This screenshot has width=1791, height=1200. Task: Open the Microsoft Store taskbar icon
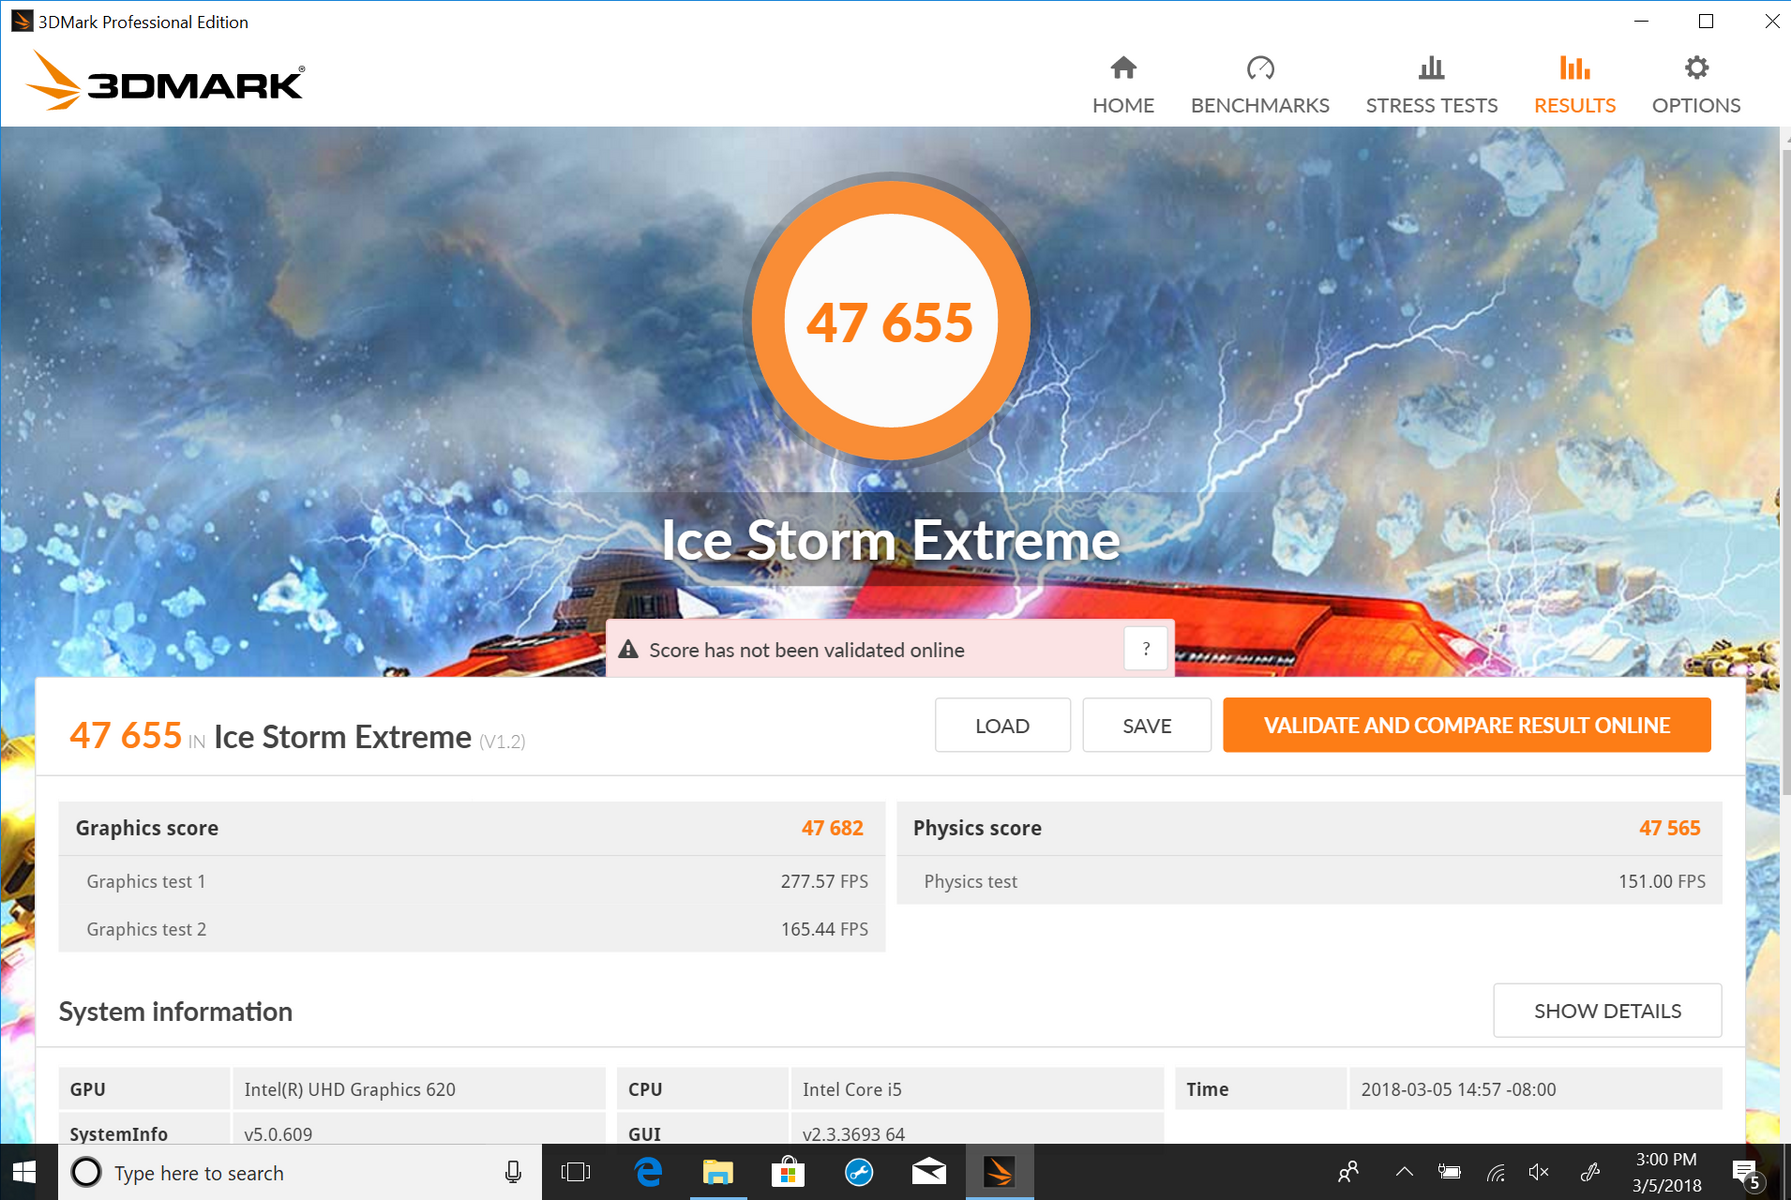click(x=788, y=1172)
